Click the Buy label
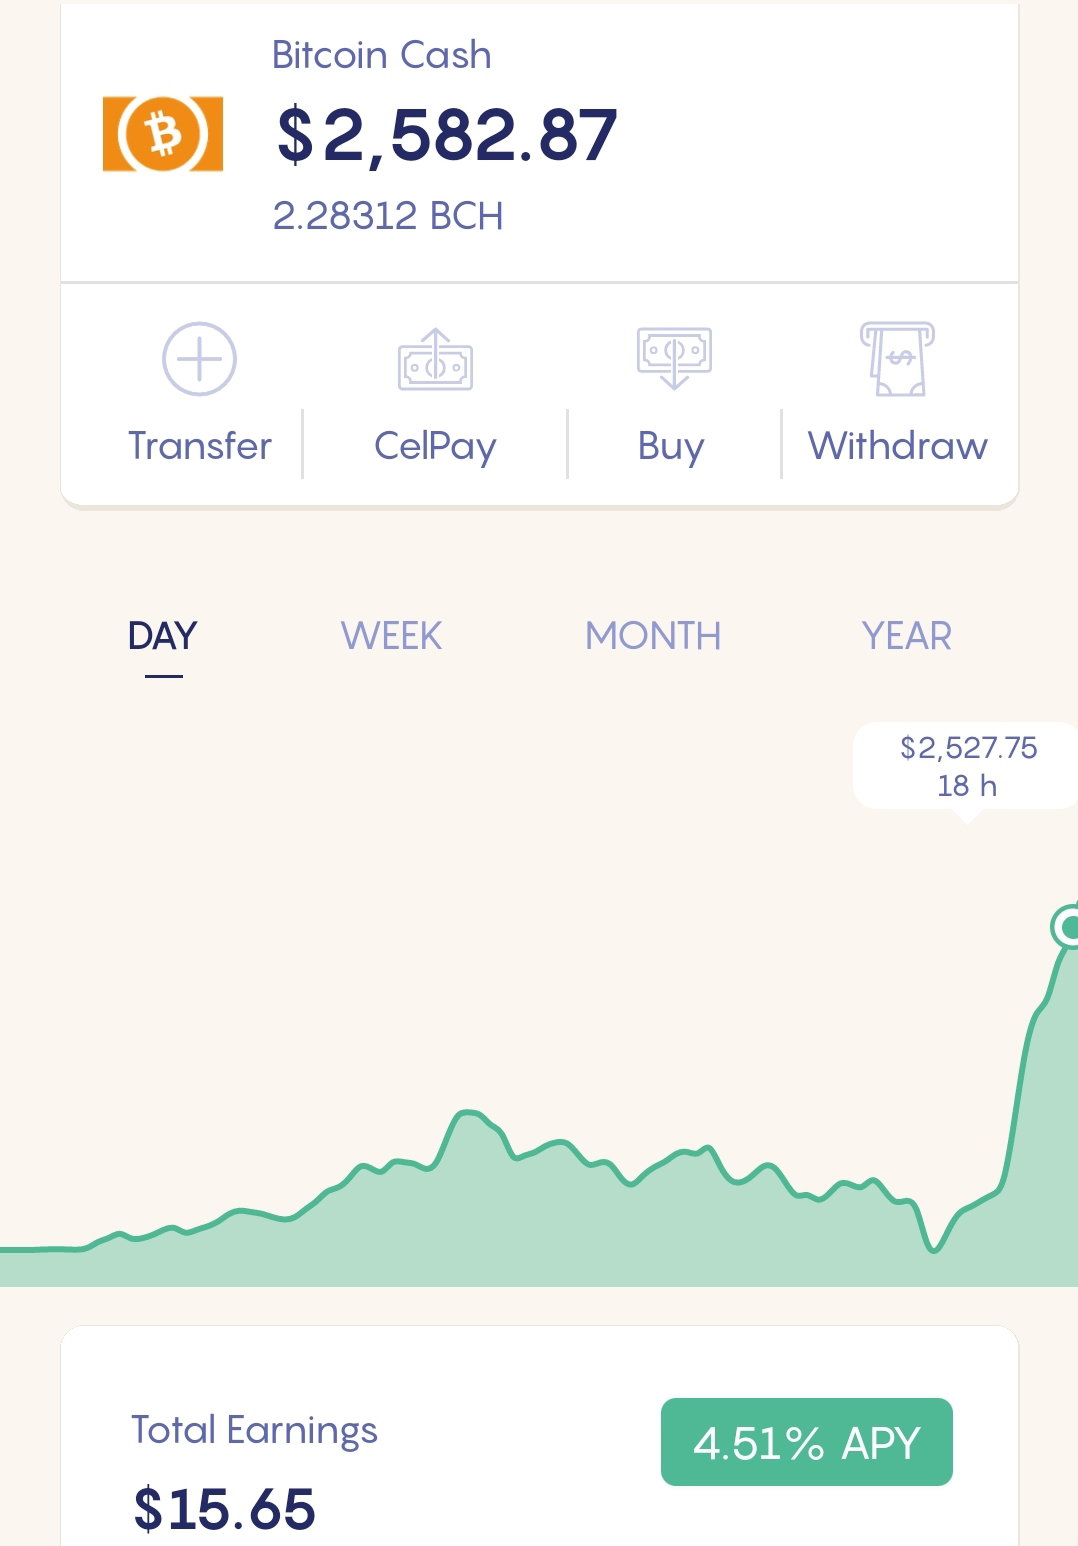Image resolution: width=1078 pixels, height=1546 pixels. [671, 447]
